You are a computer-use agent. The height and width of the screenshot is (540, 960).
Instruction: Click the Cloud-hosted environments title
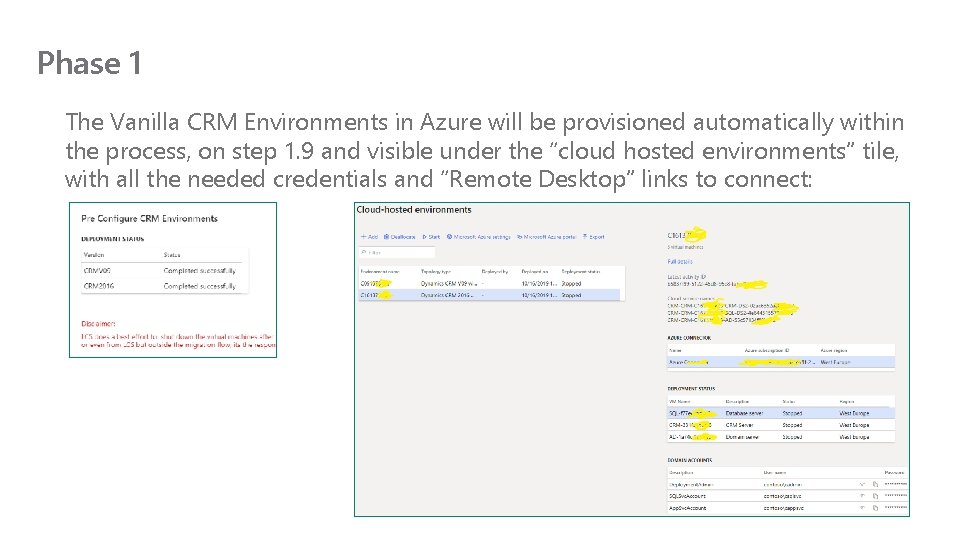click(x=414, y=209)
